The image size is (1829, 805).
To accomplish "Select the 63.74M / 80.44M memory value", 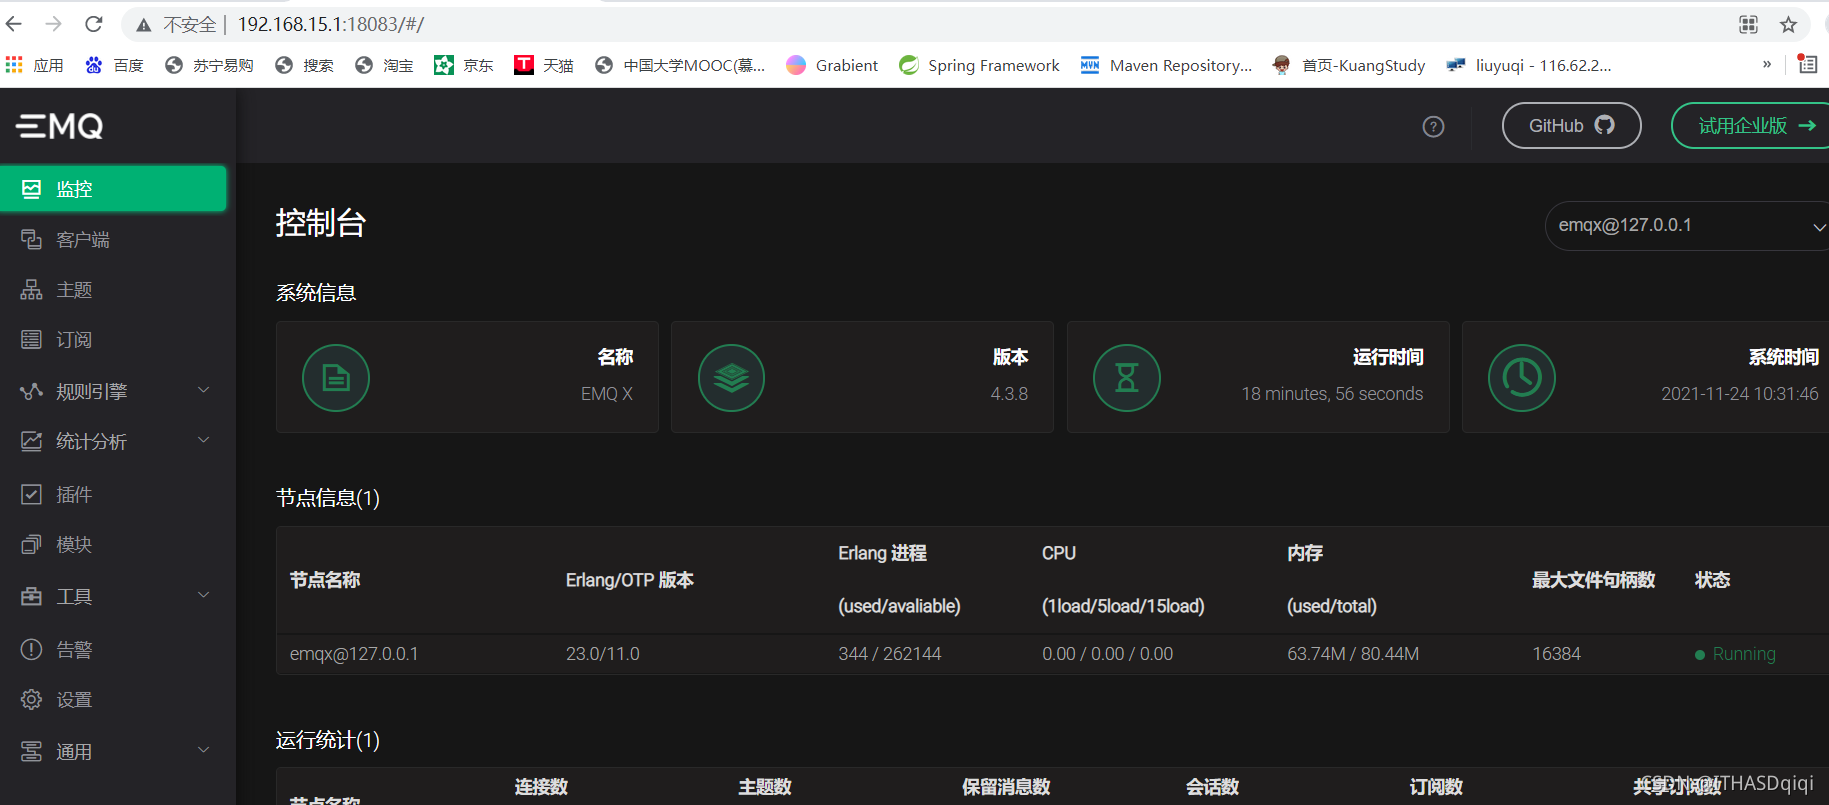I will click(x=1353, y=654).
